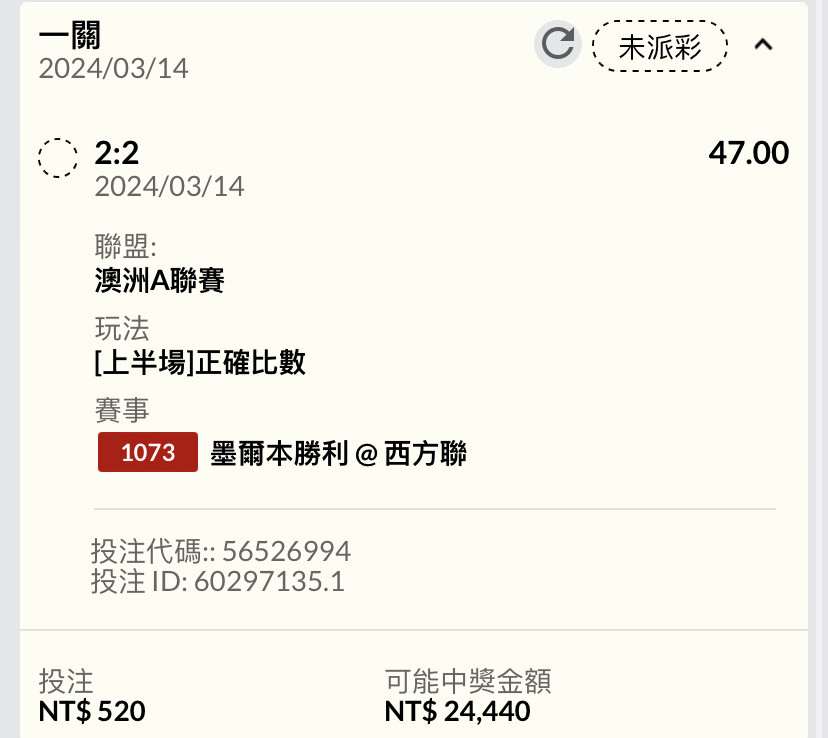Click the 賽事 section label
828x738 pixels.
pos(122,410)
